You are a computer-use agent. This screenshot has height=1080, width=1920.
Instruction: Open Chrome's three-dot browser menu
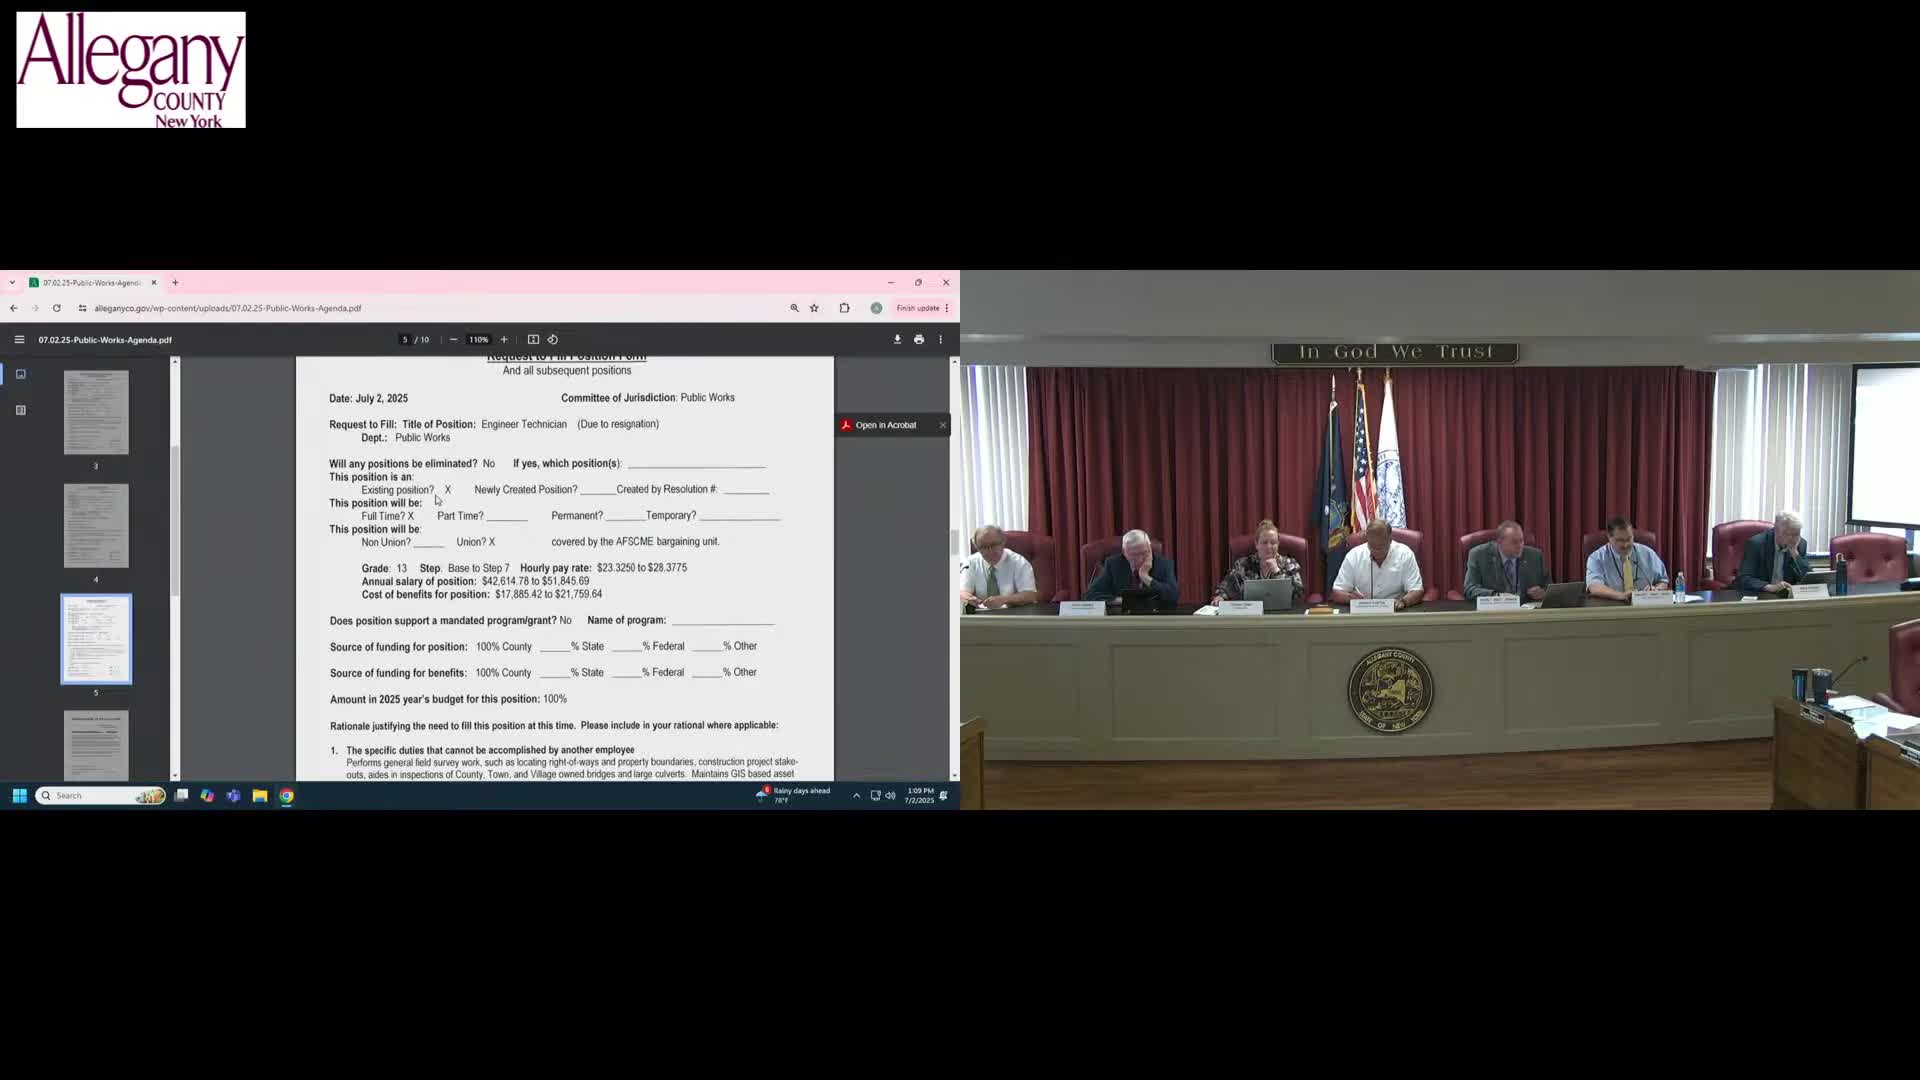pyautogui.click(x=945, y=308)
